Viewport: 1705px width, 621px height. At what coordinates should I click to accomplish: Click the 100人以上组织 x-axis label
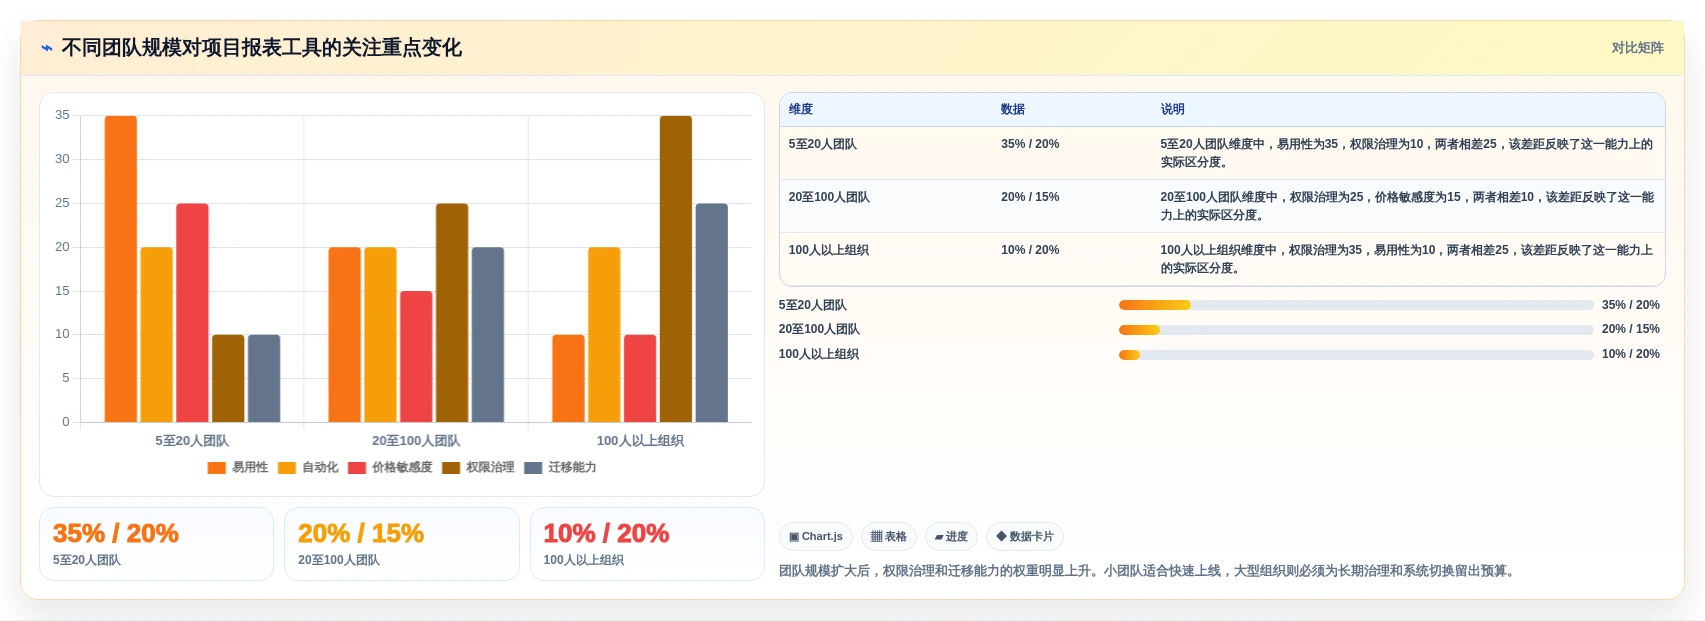click(640, 441)
